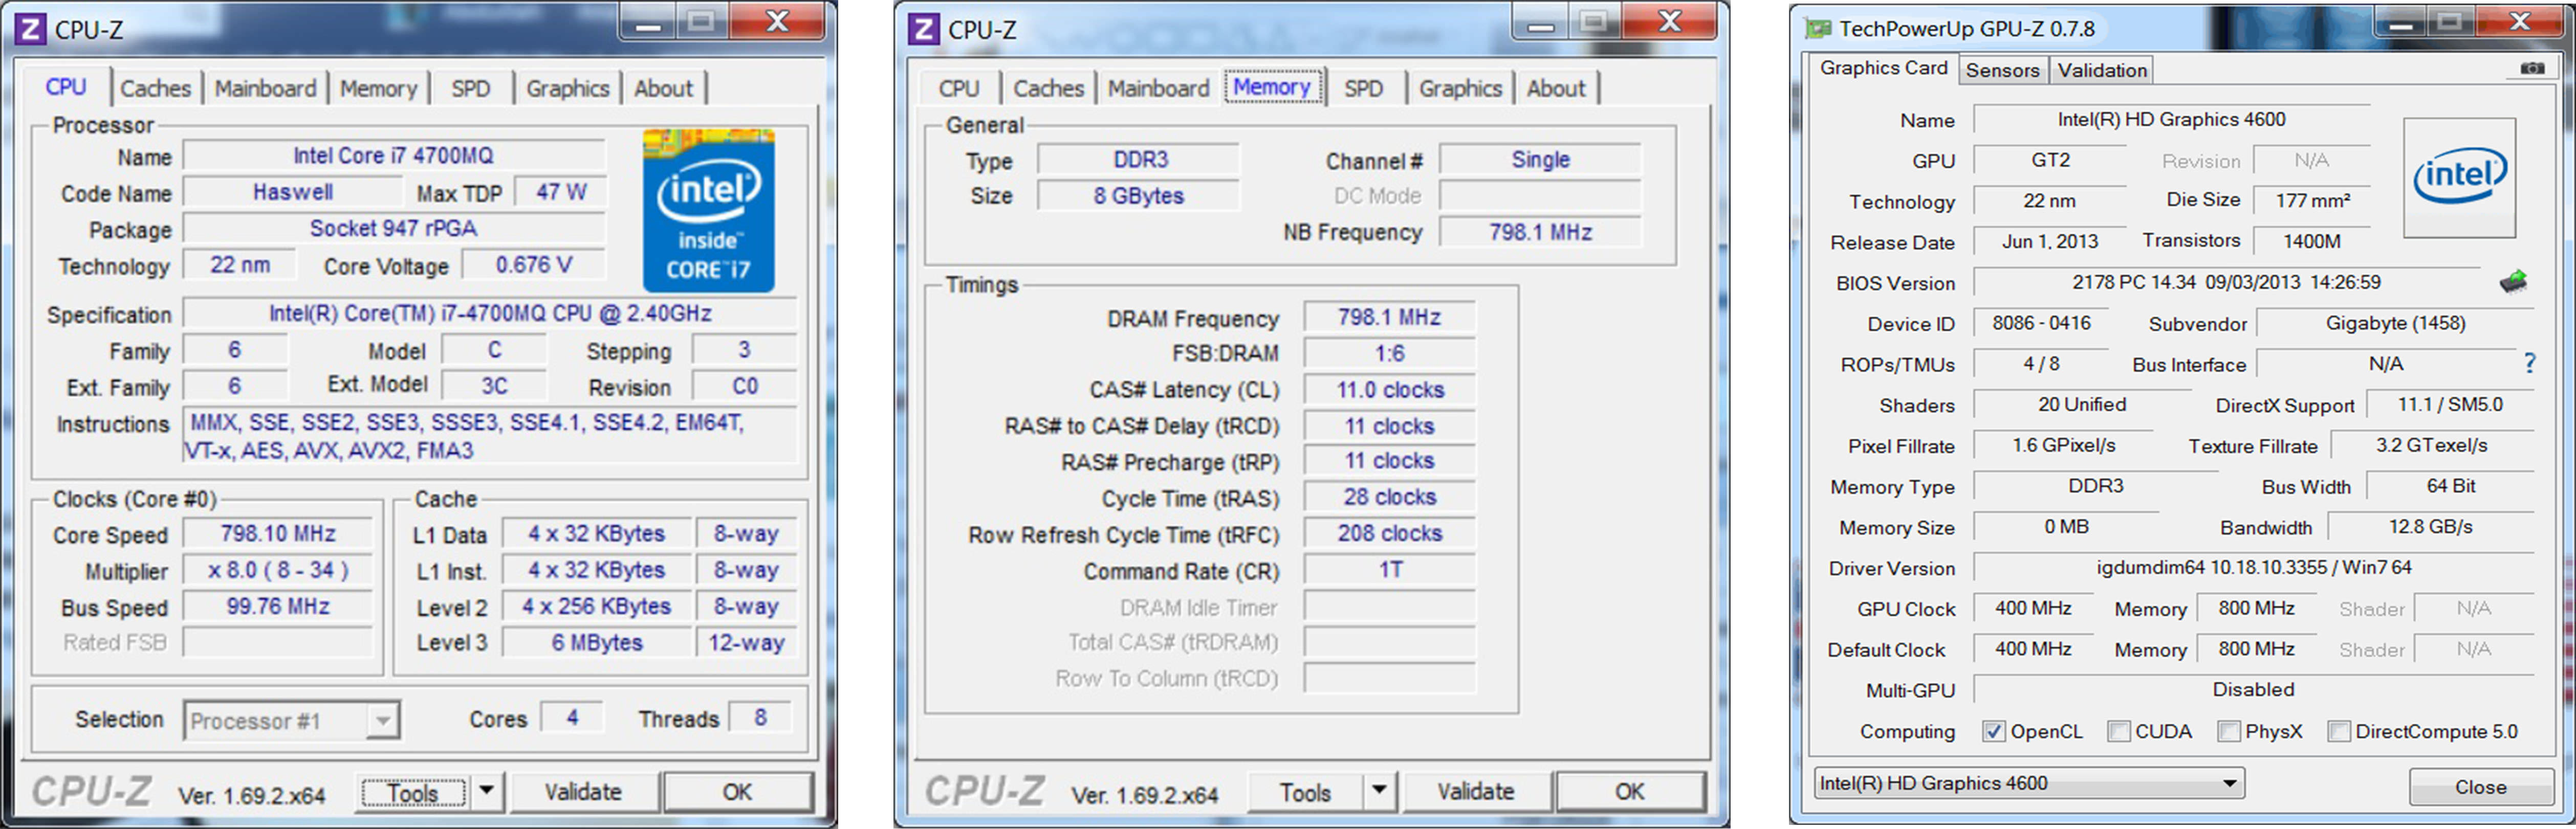The height and width of the screenshot is (829, 2576).
Task: Click the BIOS save chip icon
Action: tap(2513, 282)
